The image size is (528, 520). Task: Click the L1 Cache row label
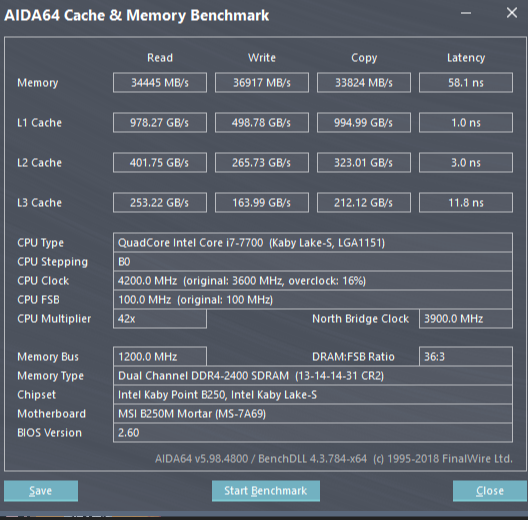[39, 123]
